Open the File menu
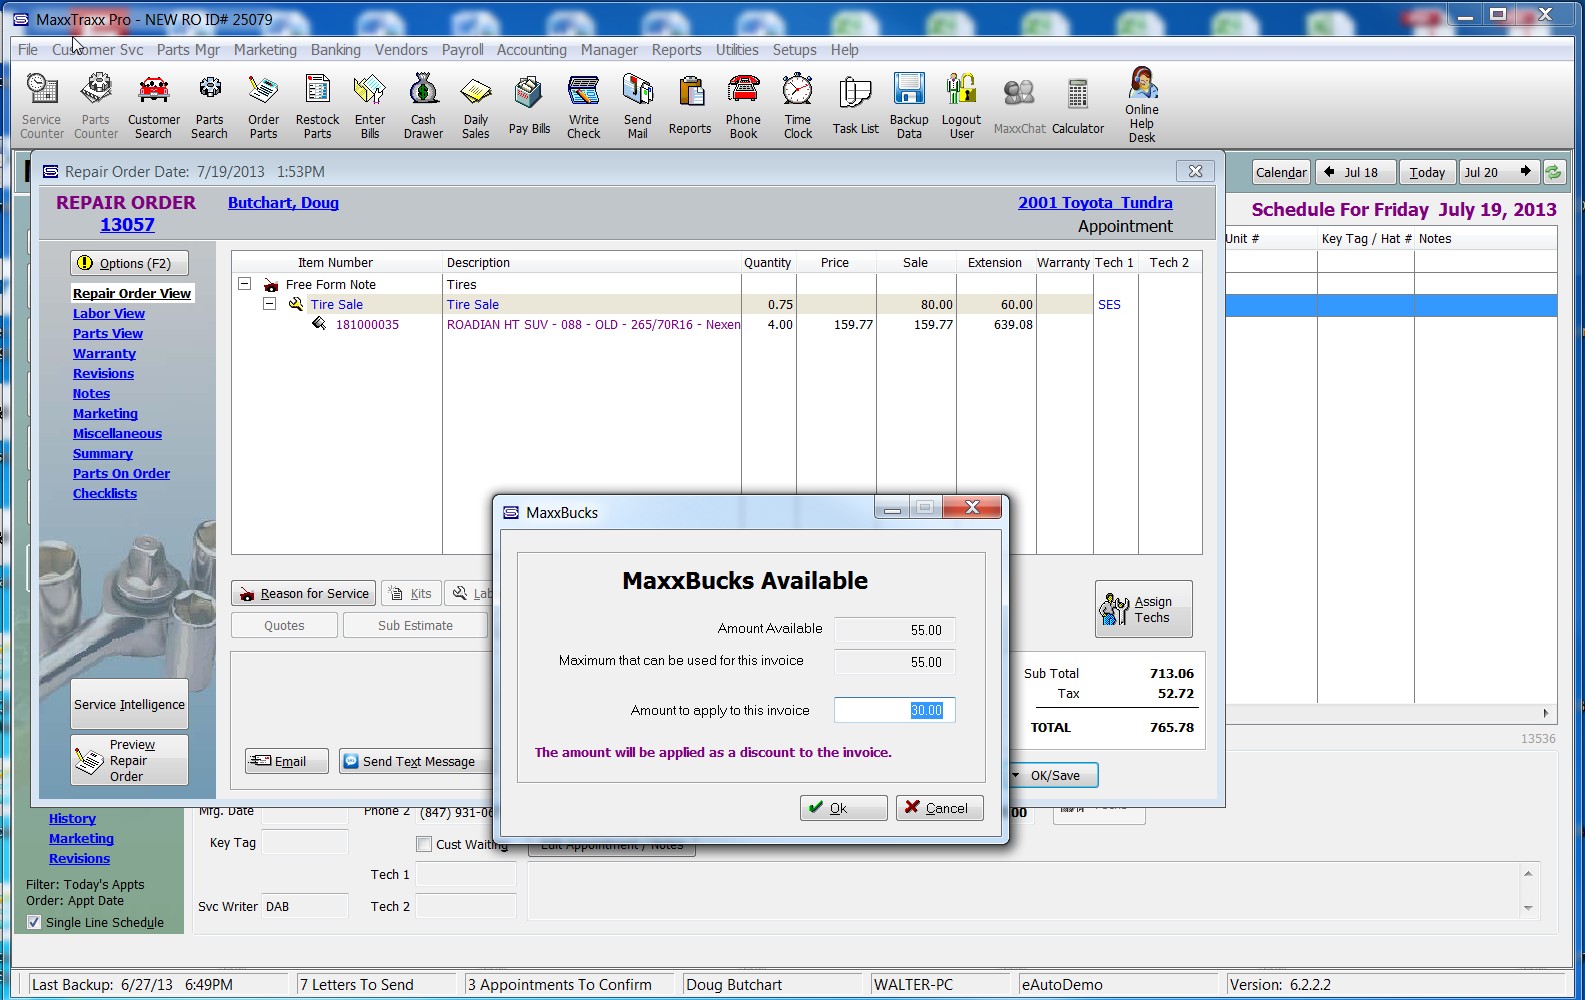 click(28, 49)
